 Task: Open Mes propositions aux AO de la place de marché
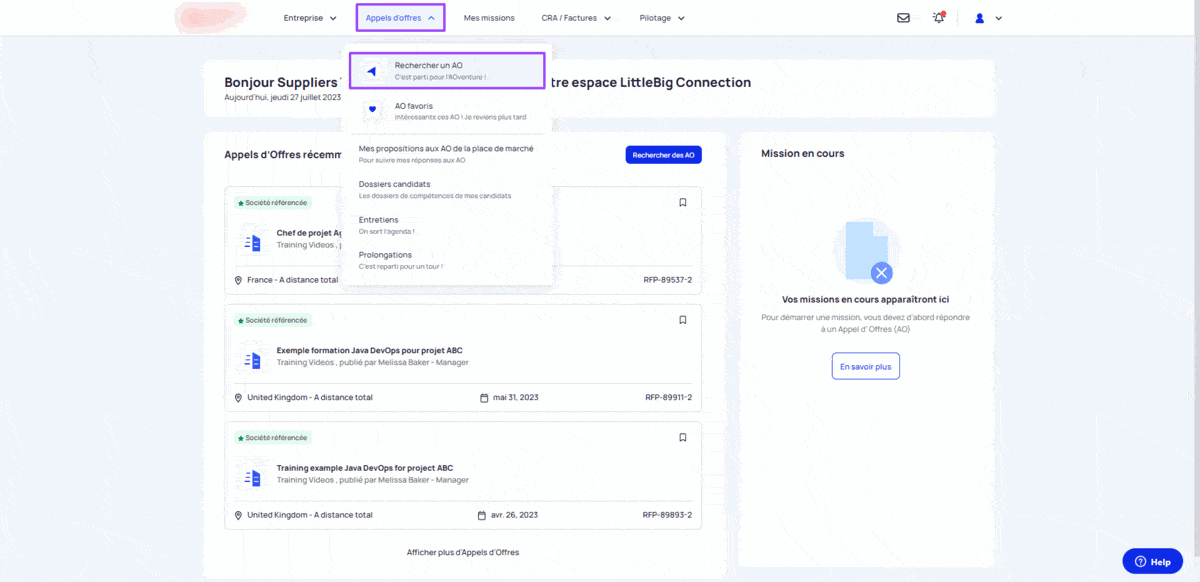(446, 153)
